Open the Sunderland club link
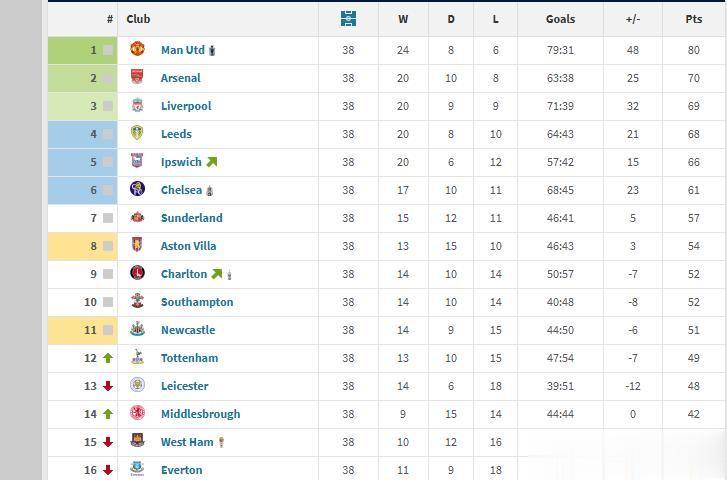 tap(191, 218)
